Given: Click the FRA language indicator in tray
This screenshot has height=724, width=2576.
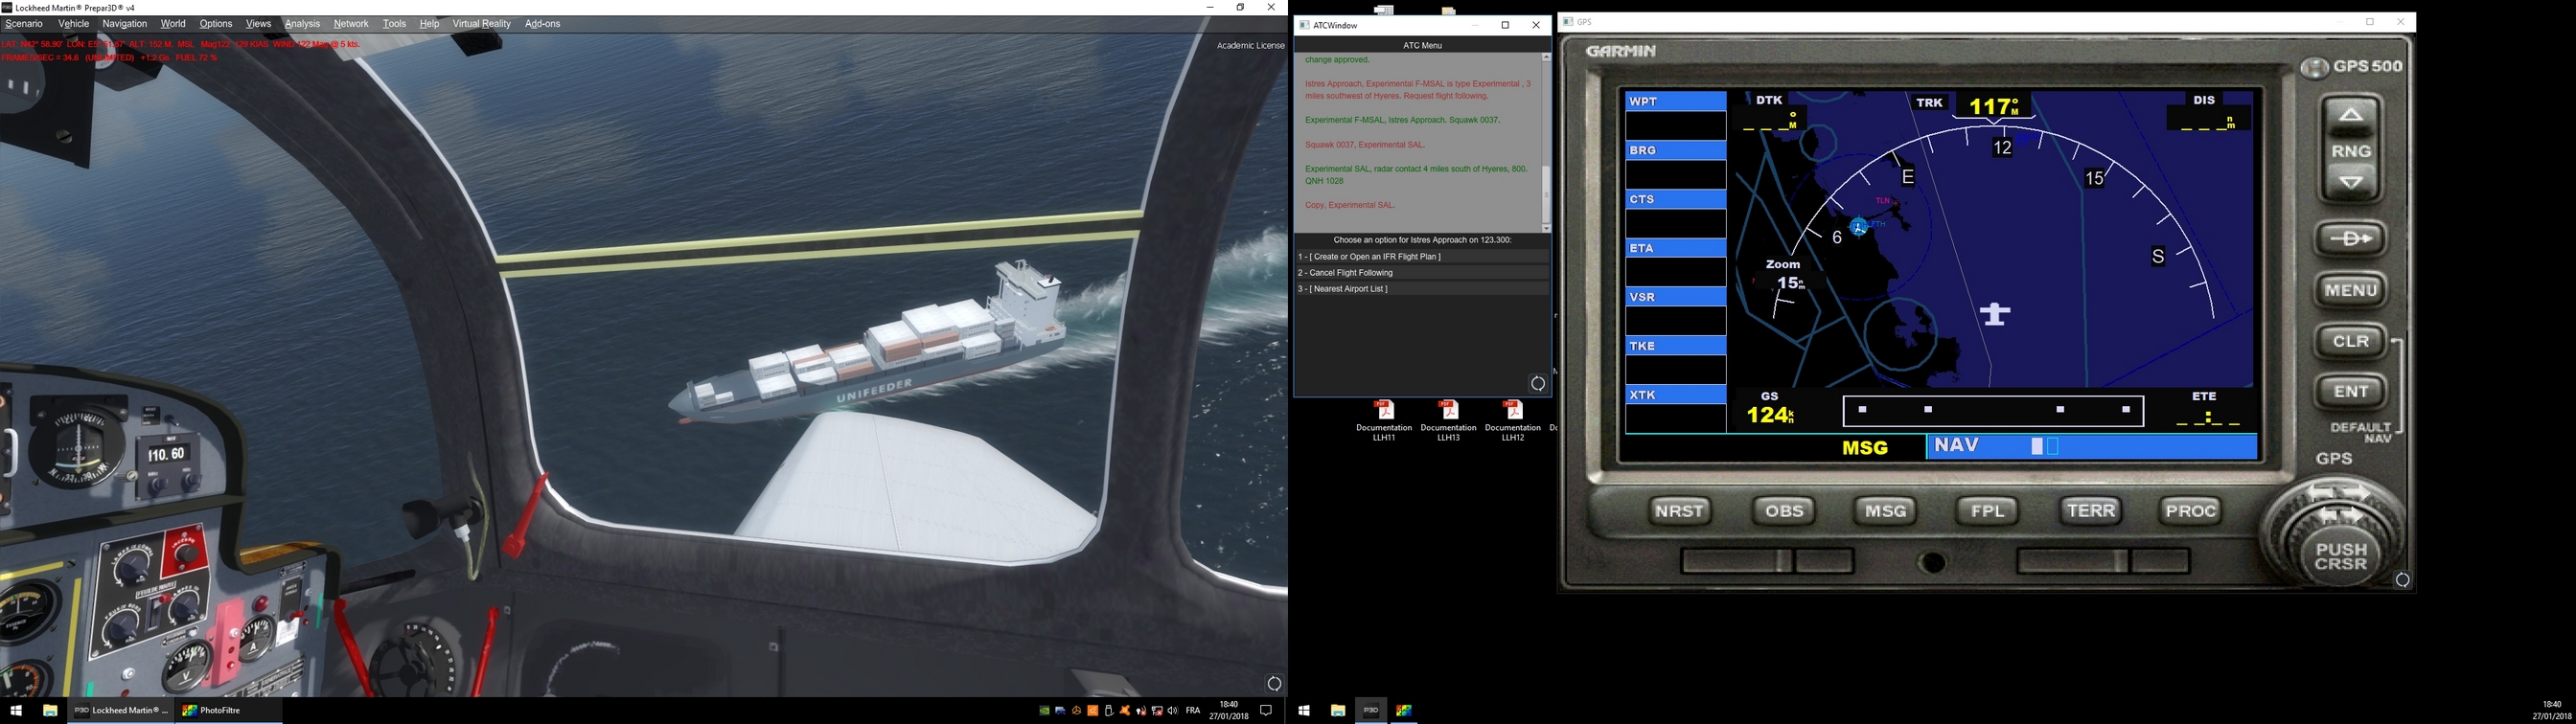Looking at the screenshot, I should click(x=1193, y=711).
